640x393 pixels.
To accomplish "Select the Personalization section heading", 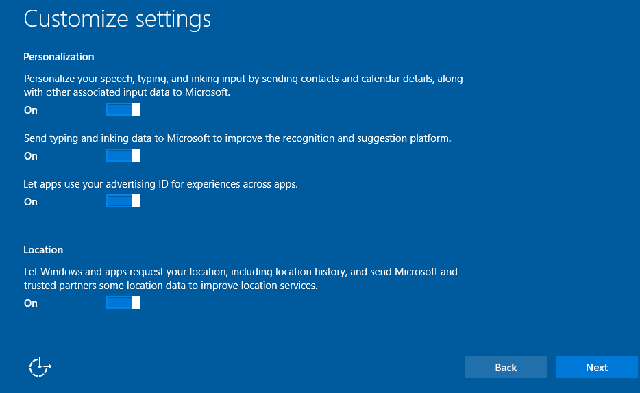I will pos(59,57).
